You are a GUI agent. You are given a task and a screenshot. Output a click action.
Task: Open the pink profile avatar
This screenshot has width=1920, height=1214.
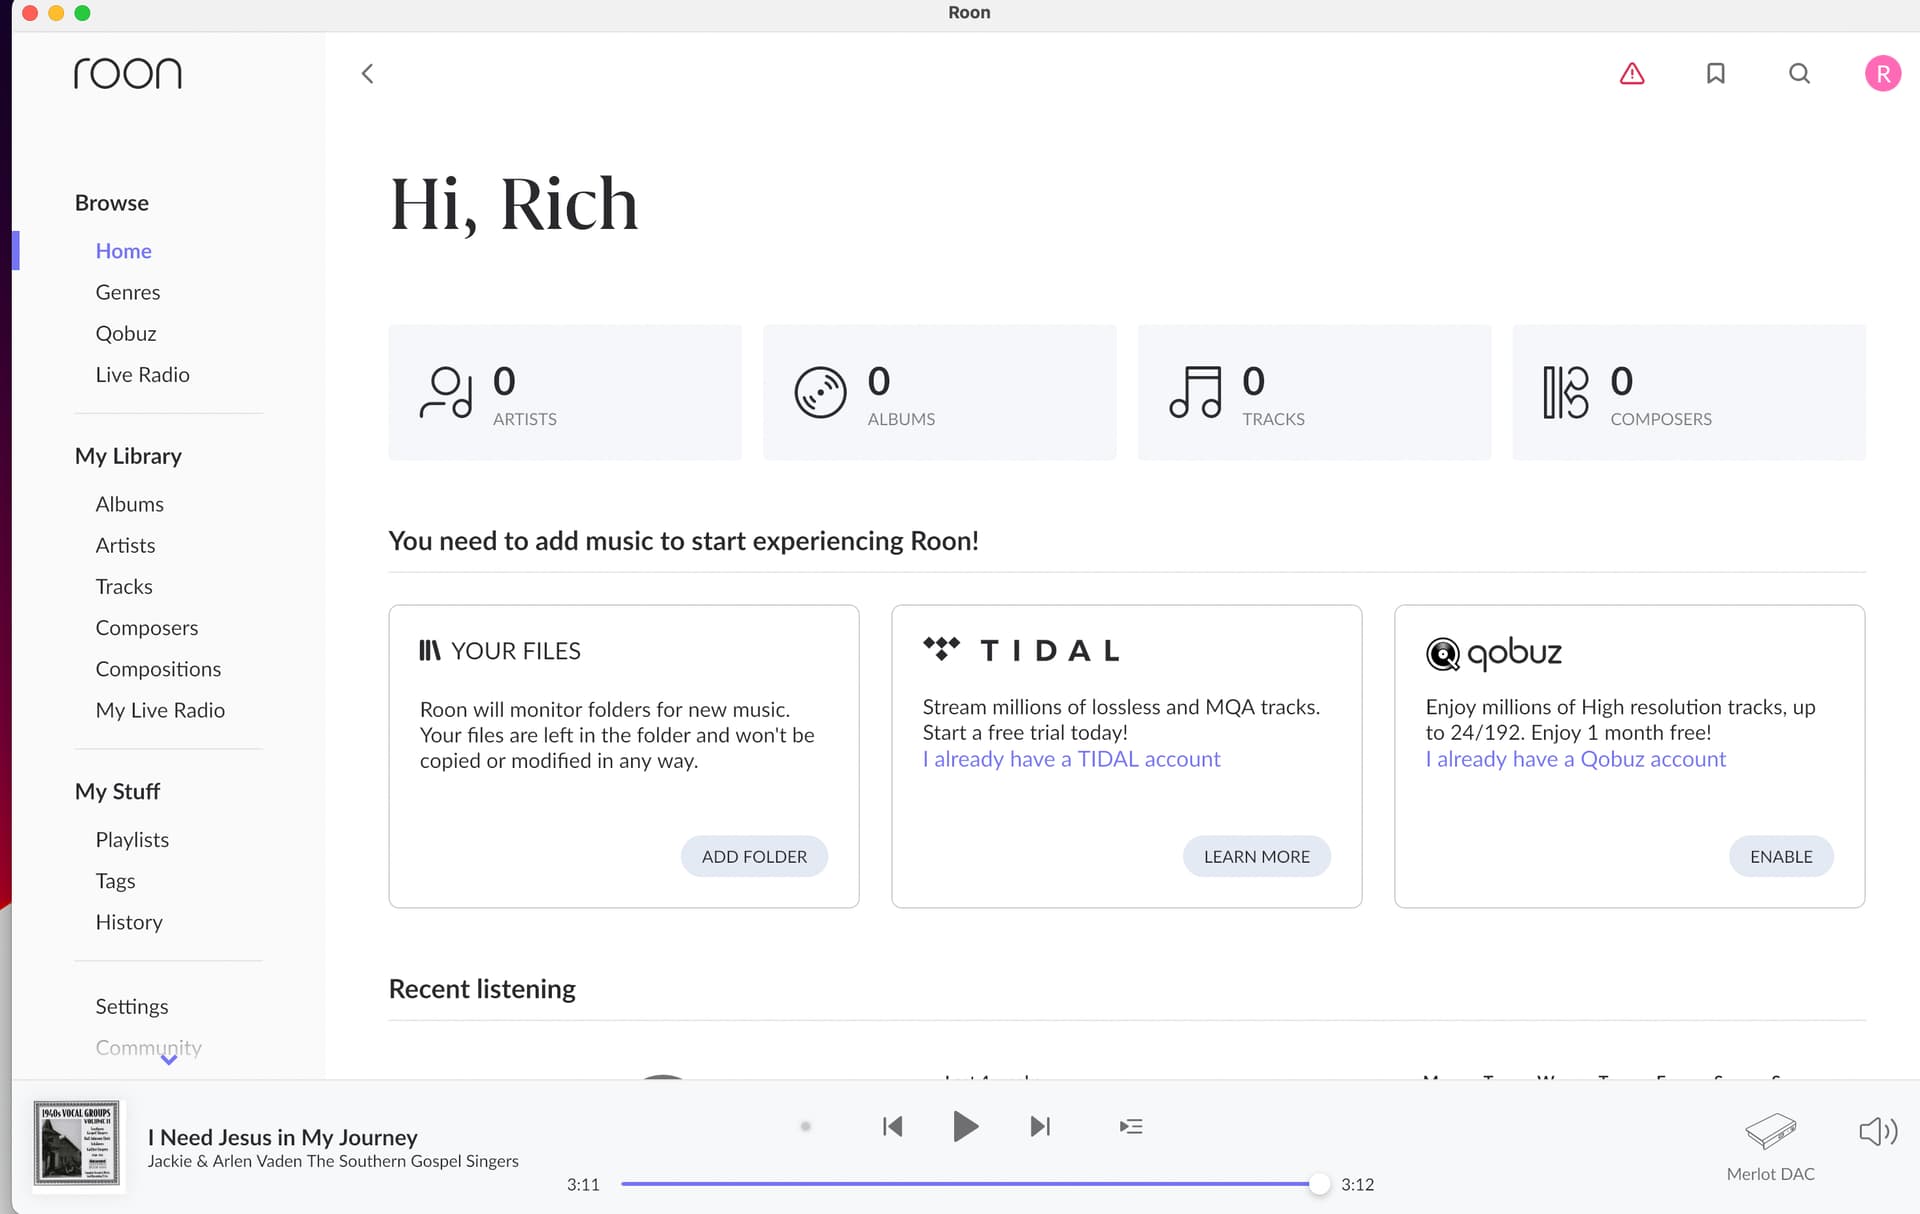(x=1882, y=73)
